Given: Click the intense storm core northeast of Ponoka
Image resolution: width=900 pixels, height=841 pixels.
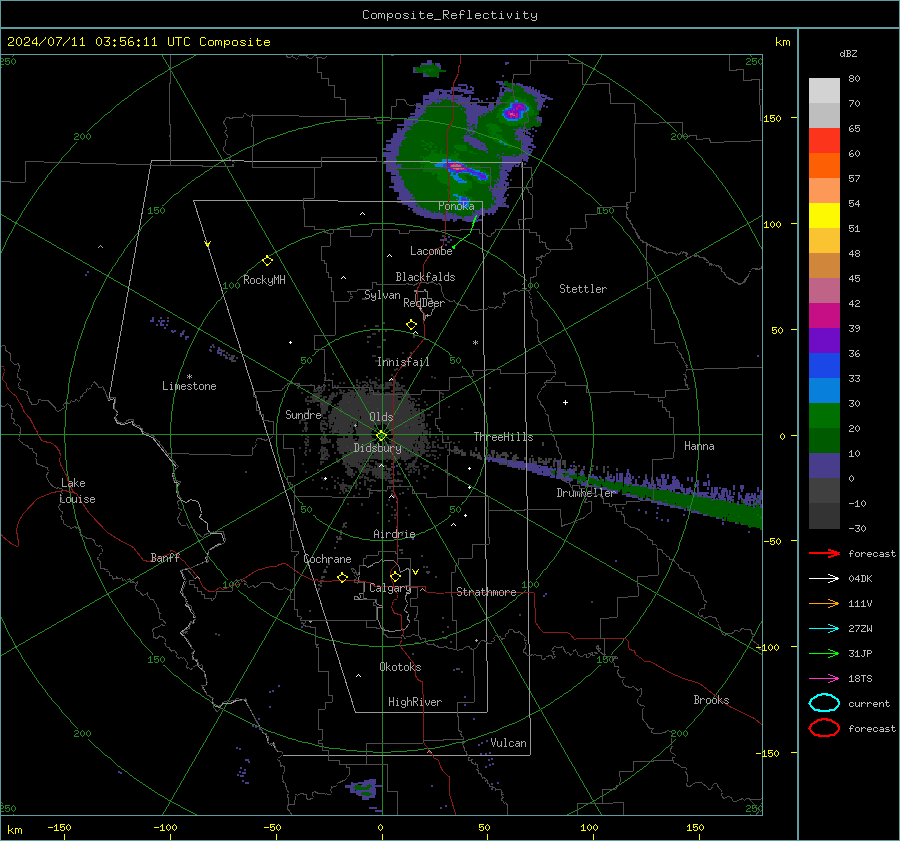Looking at the screenshot, I should (x=515, y=111).
